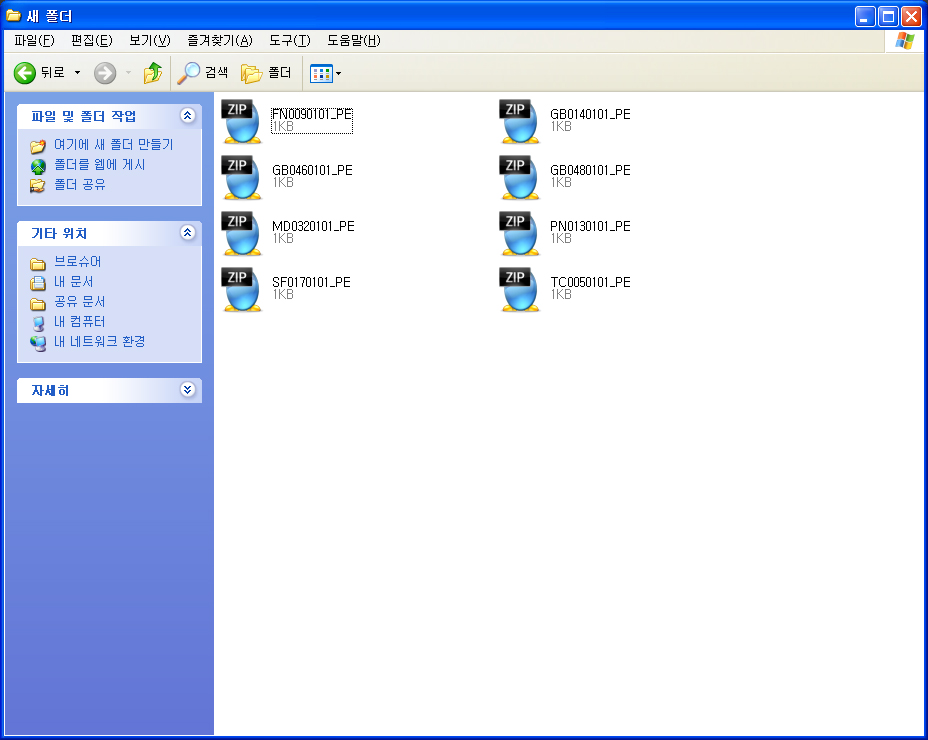Click the share folder icon in task pane
Image resolution: width=928 pixels, height=740 pixels.
[38, 186]
